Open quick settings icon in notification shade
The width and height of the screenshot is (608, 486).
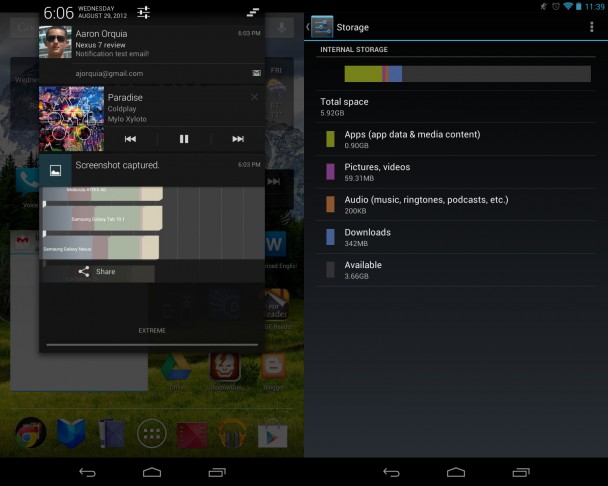(x=143, y=13)
